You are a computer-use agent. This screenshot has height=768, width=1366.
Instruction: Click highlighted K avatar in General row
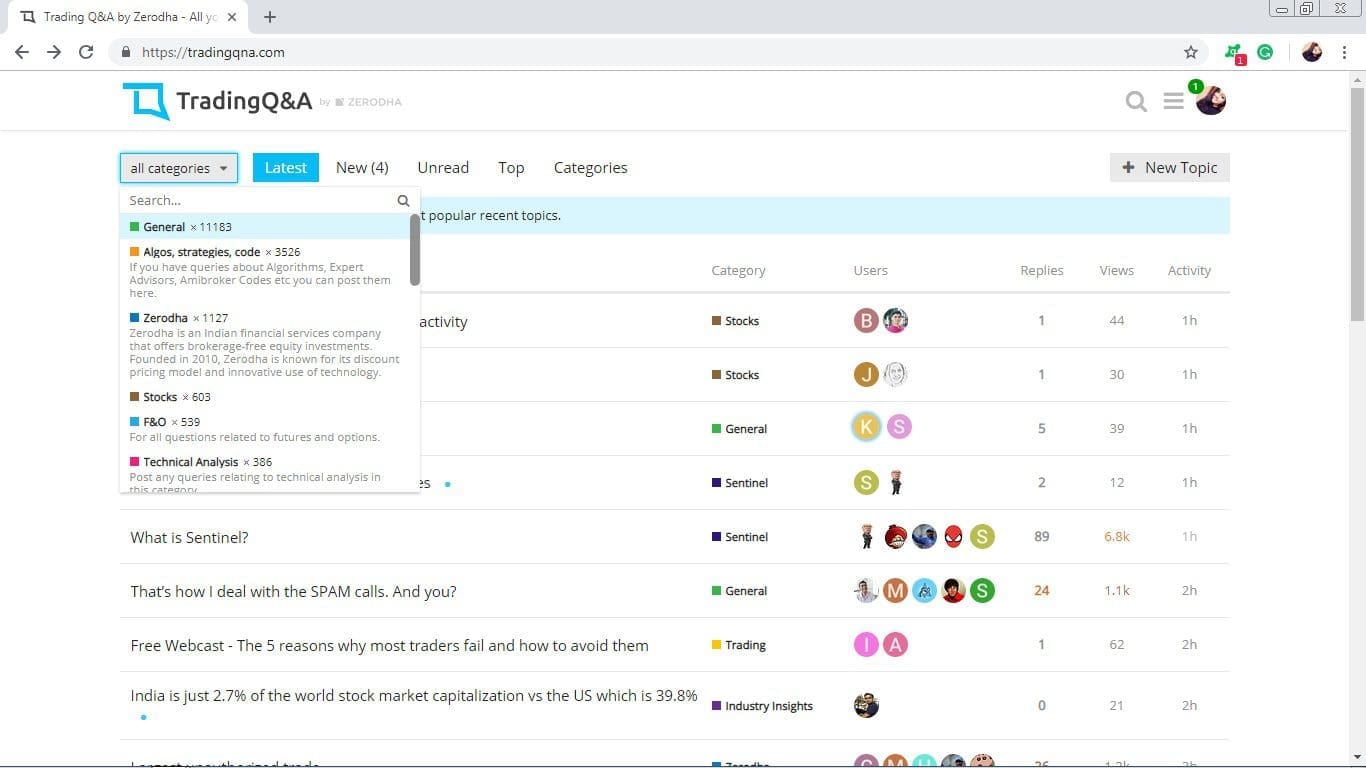(x=866, y=427)
